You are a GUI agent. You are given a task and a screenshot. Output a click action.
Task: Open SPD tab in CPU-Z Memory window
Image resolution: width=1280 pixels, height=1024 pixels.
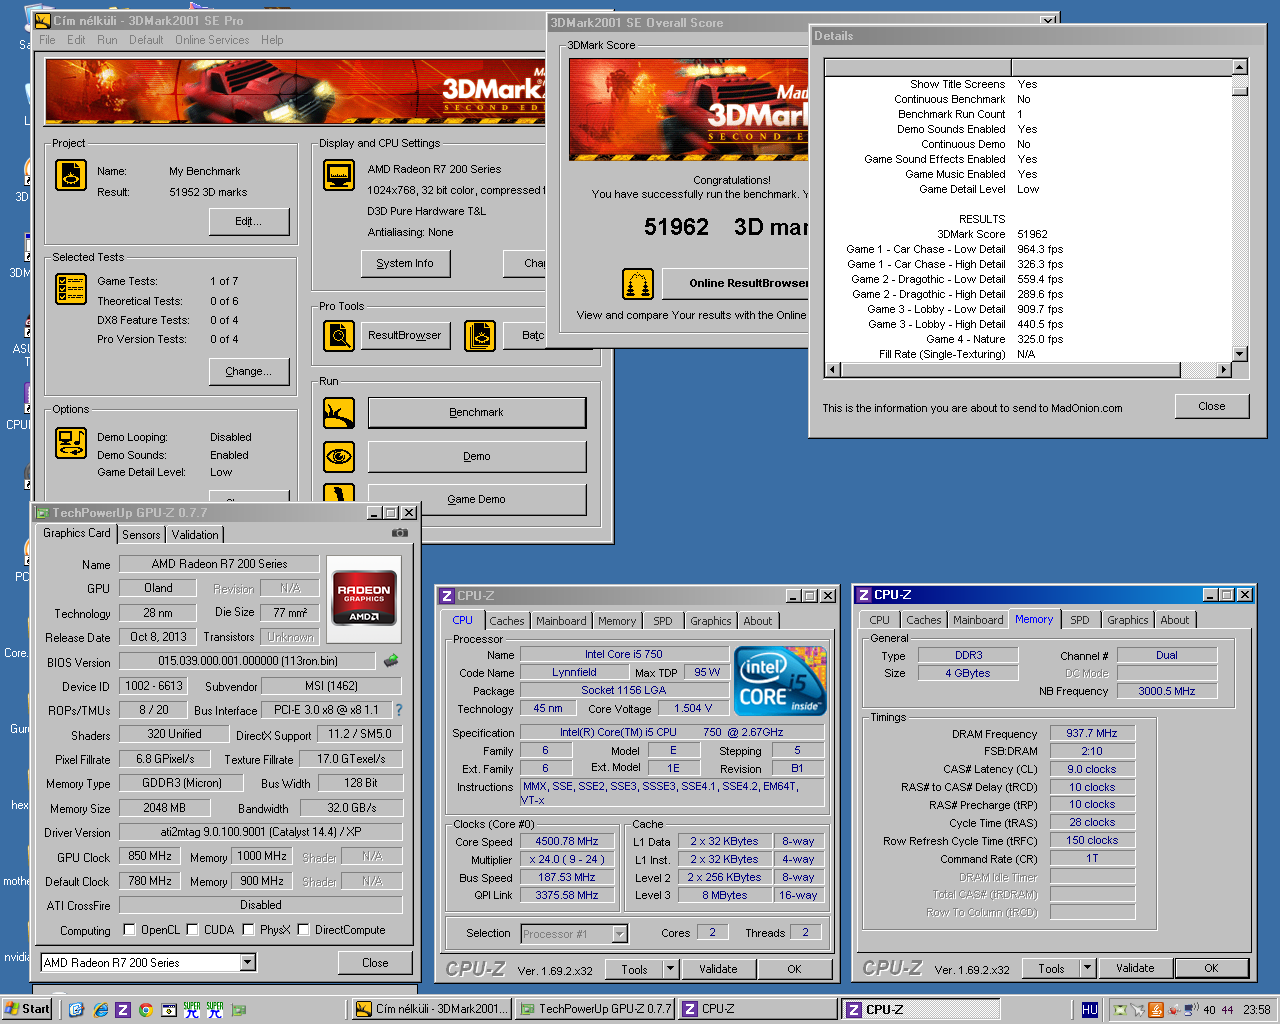click(x=1080, y=620)
